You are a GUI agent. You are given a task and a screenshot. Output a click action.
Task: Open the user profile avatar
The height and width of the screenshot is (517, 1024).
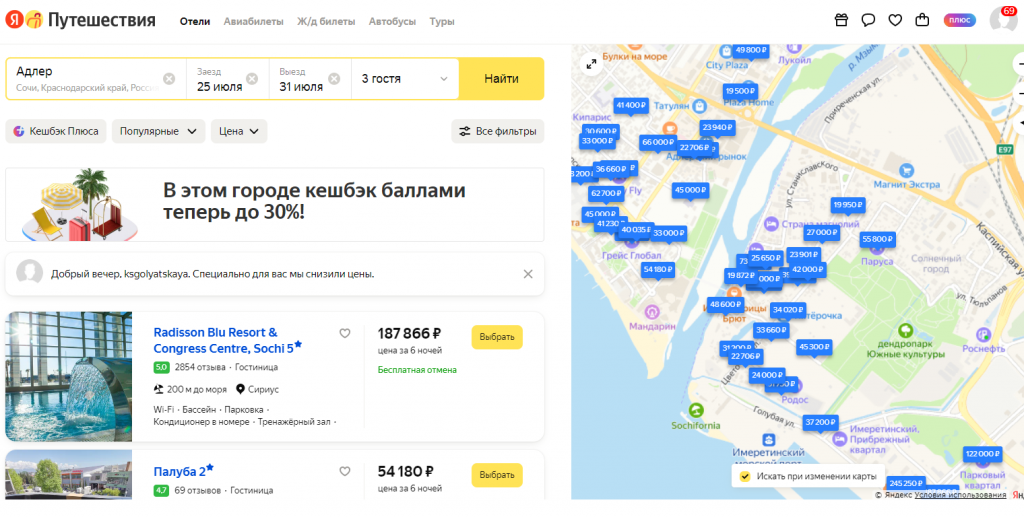pyautogui.click(x=1002, y=20)
